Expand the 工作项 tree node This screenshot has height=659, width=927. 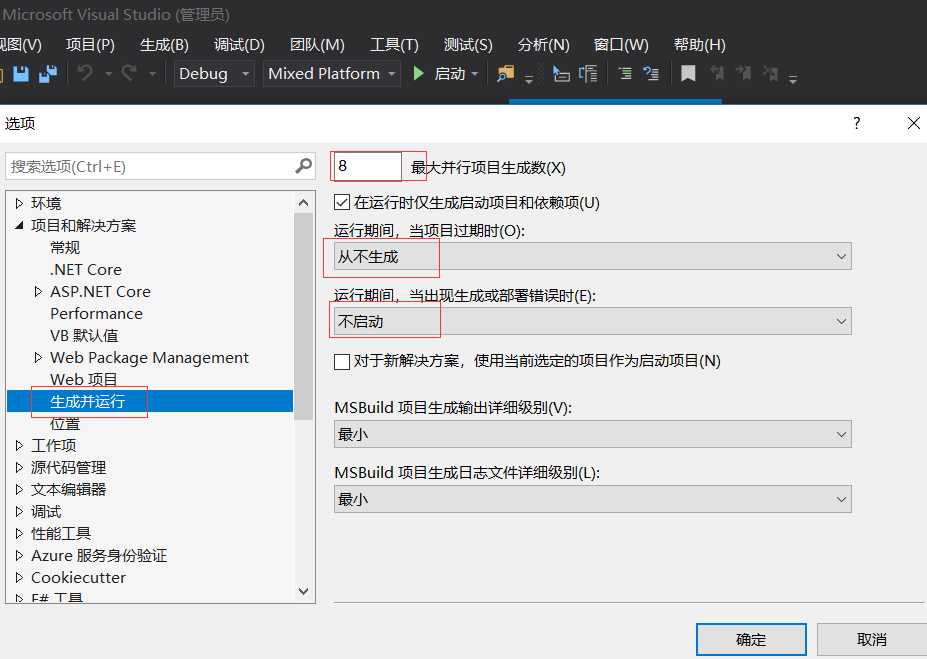[19, 445]
